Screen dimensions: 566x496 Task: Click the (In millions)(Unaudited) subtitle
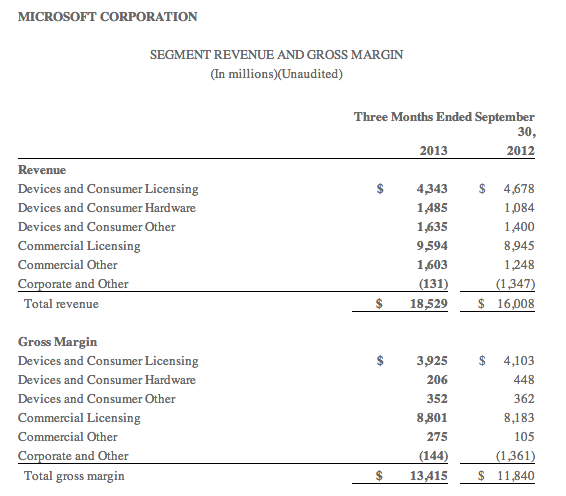tap(277, 74)
